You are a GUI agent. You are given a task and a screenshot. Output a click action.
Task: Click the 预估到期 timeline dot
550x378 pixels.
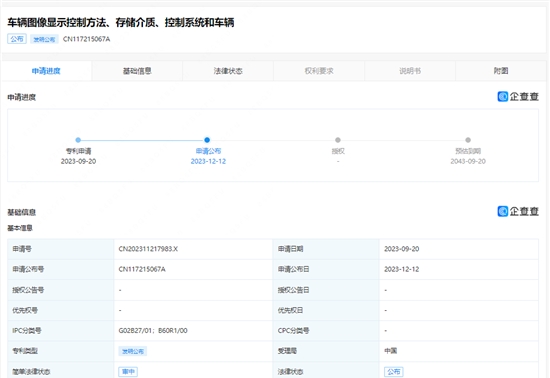tap(468, 140)
